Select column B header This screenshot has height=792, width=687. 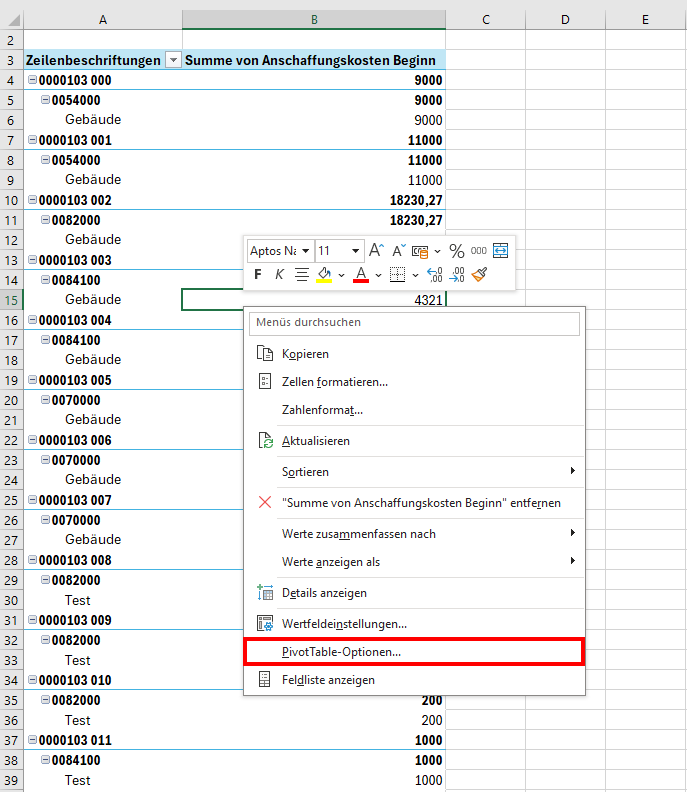coord(314,20)
